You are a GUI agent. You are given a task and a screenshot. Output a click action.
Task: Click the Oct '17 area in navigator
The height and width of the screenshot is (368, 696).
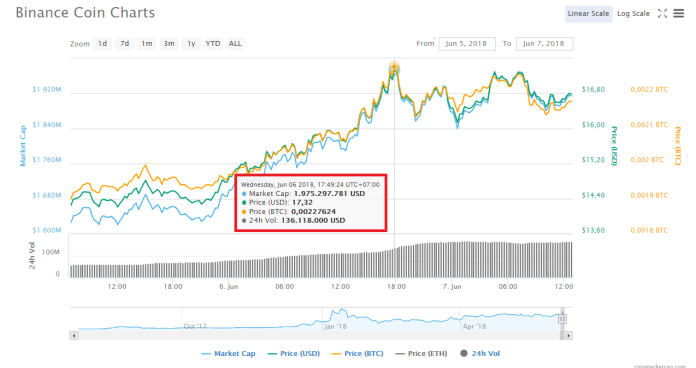195,326
